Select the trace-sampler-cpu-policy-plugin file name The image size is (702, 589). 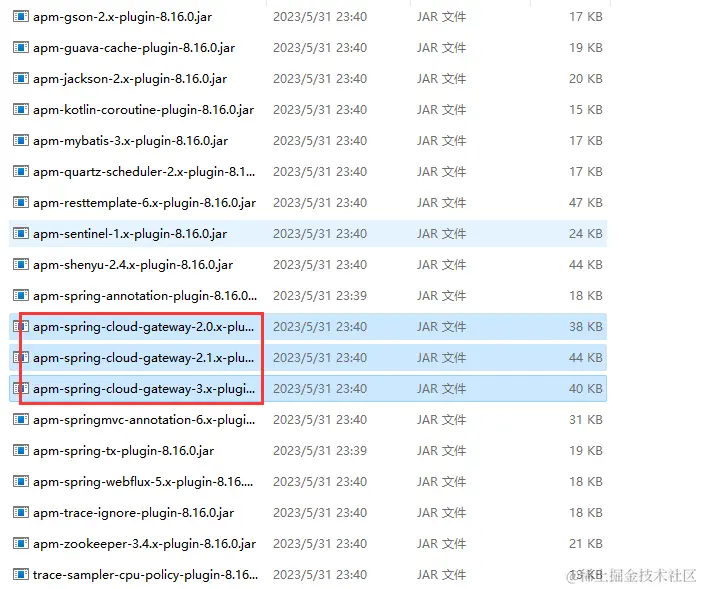click(x=146, y=575)
